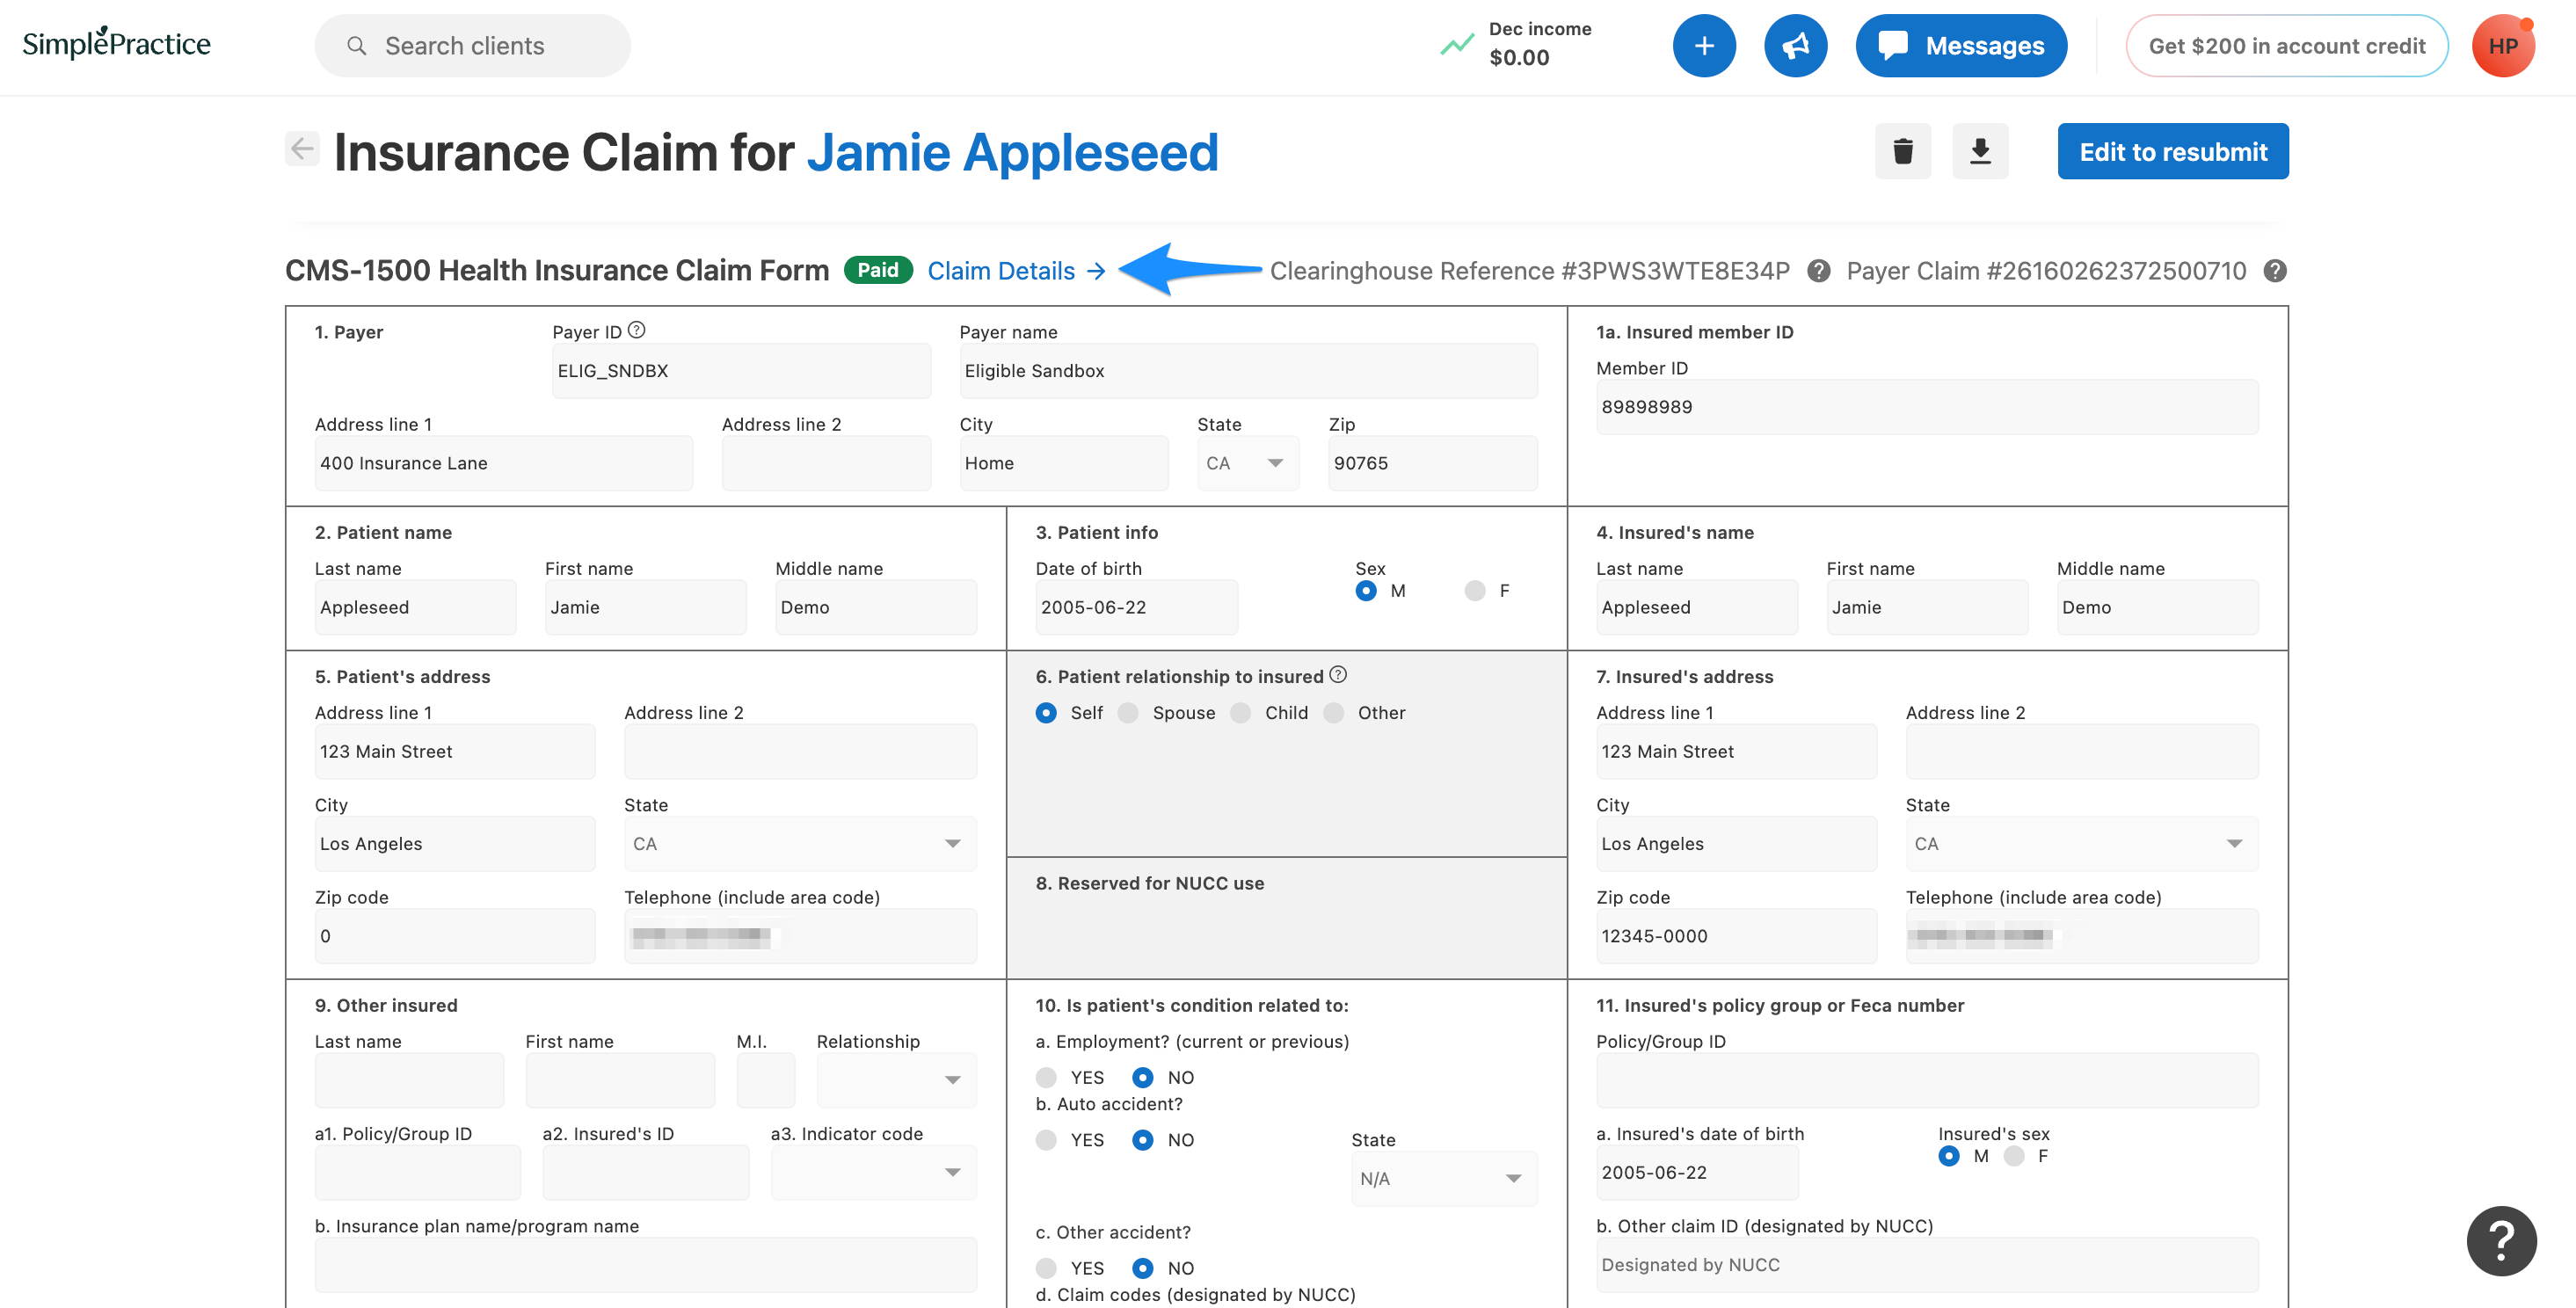Open the megaphone announcements icon
The width and height of the screenshot is (2576, 1308).
[x=1795, y=46]
